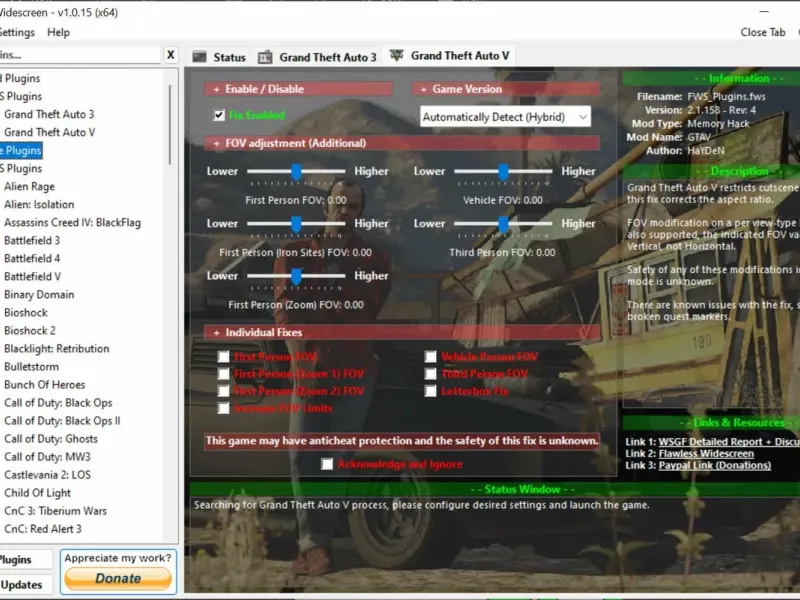This screenshot has width=800, height=600.
Task: Select Call of Duty: Ghosts plugin
Action: (x=51, y=439)
